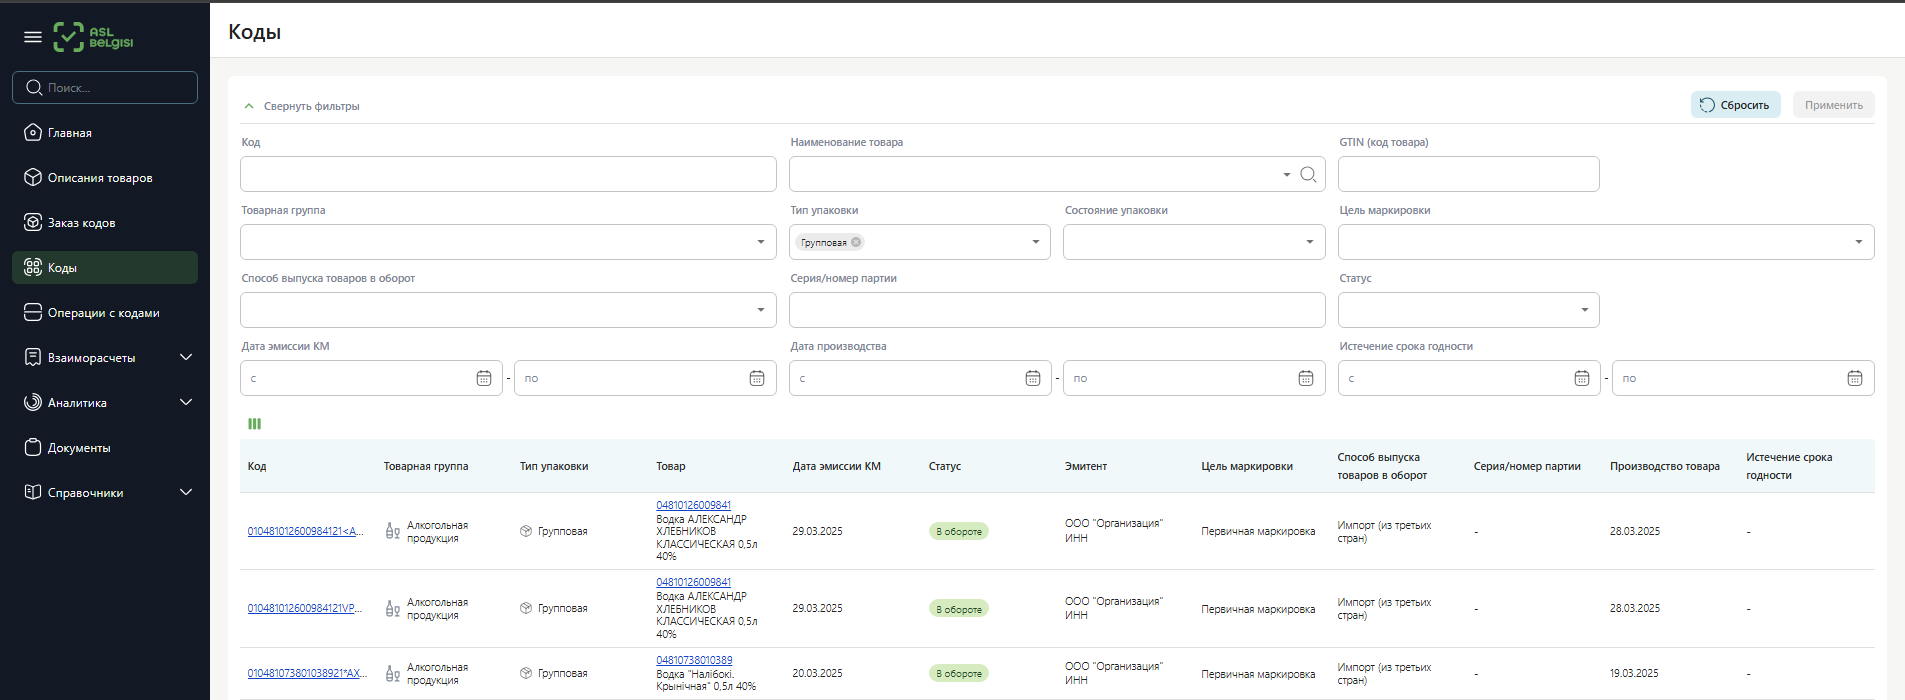Collapse filters via Свернуть фильтры

tap(302, 106)
